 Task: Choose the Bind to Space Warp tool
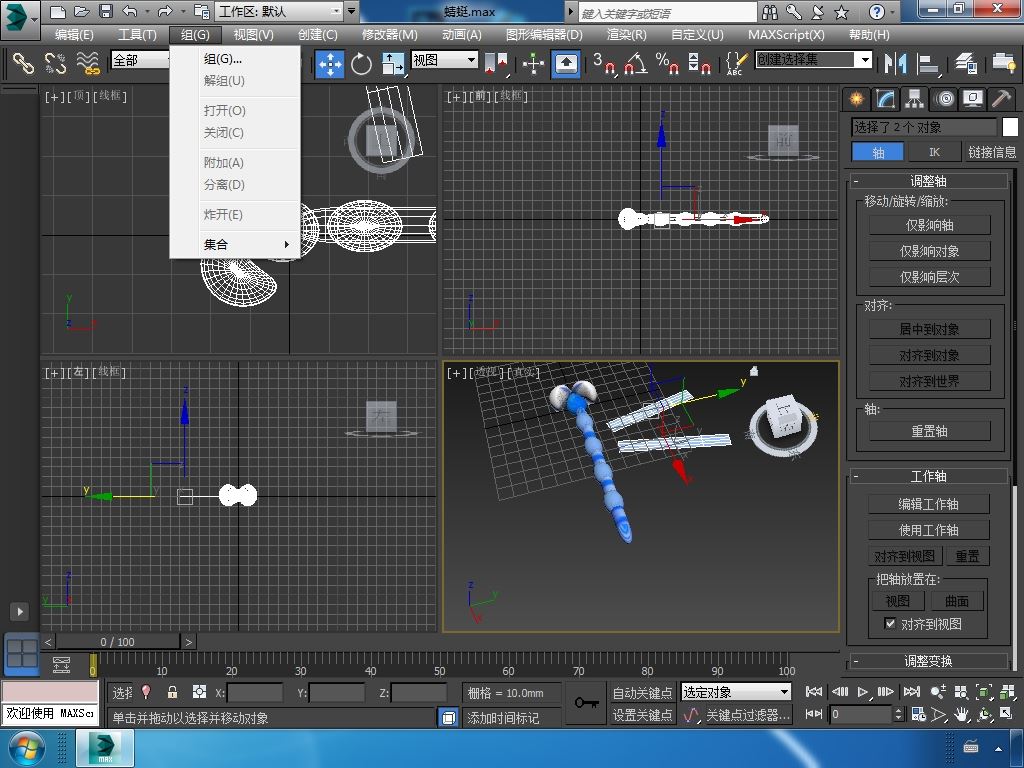click(88, 63)
